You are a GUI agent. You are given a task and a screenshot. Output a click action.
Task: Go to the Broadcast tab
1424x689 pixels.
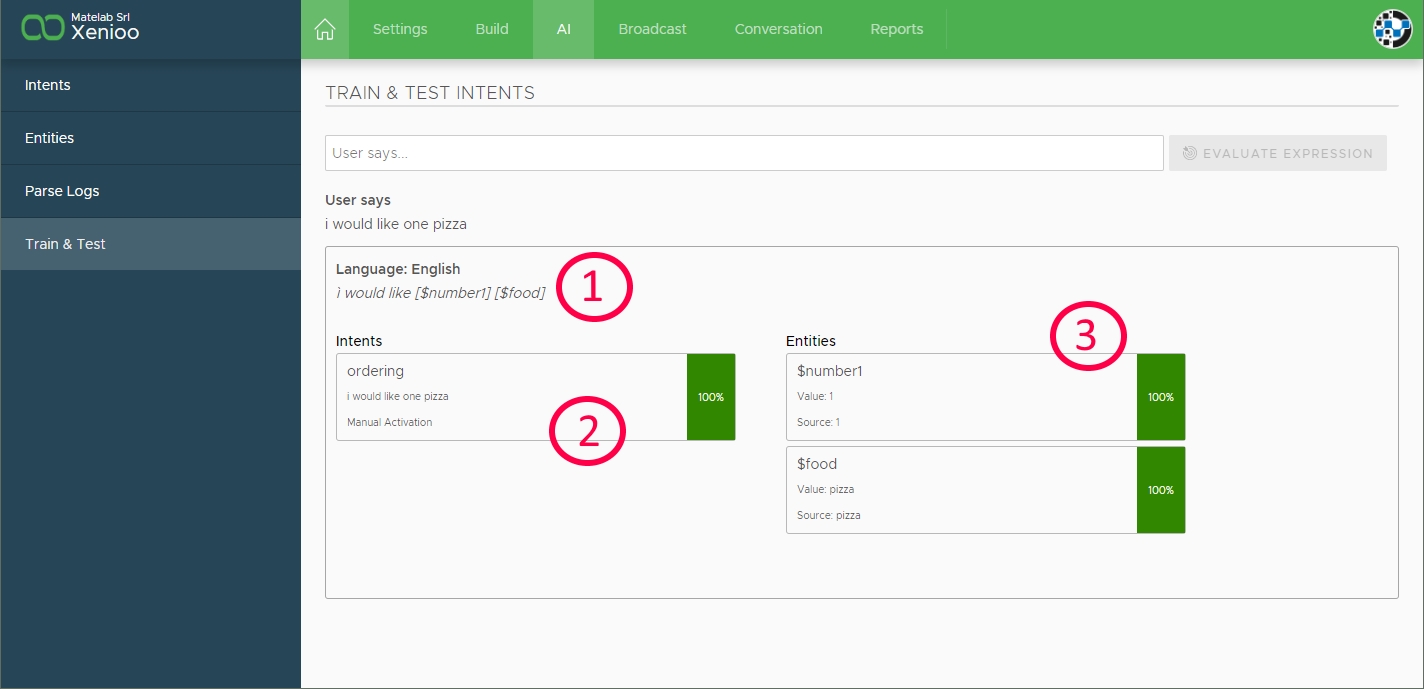(x=652, y=29)
